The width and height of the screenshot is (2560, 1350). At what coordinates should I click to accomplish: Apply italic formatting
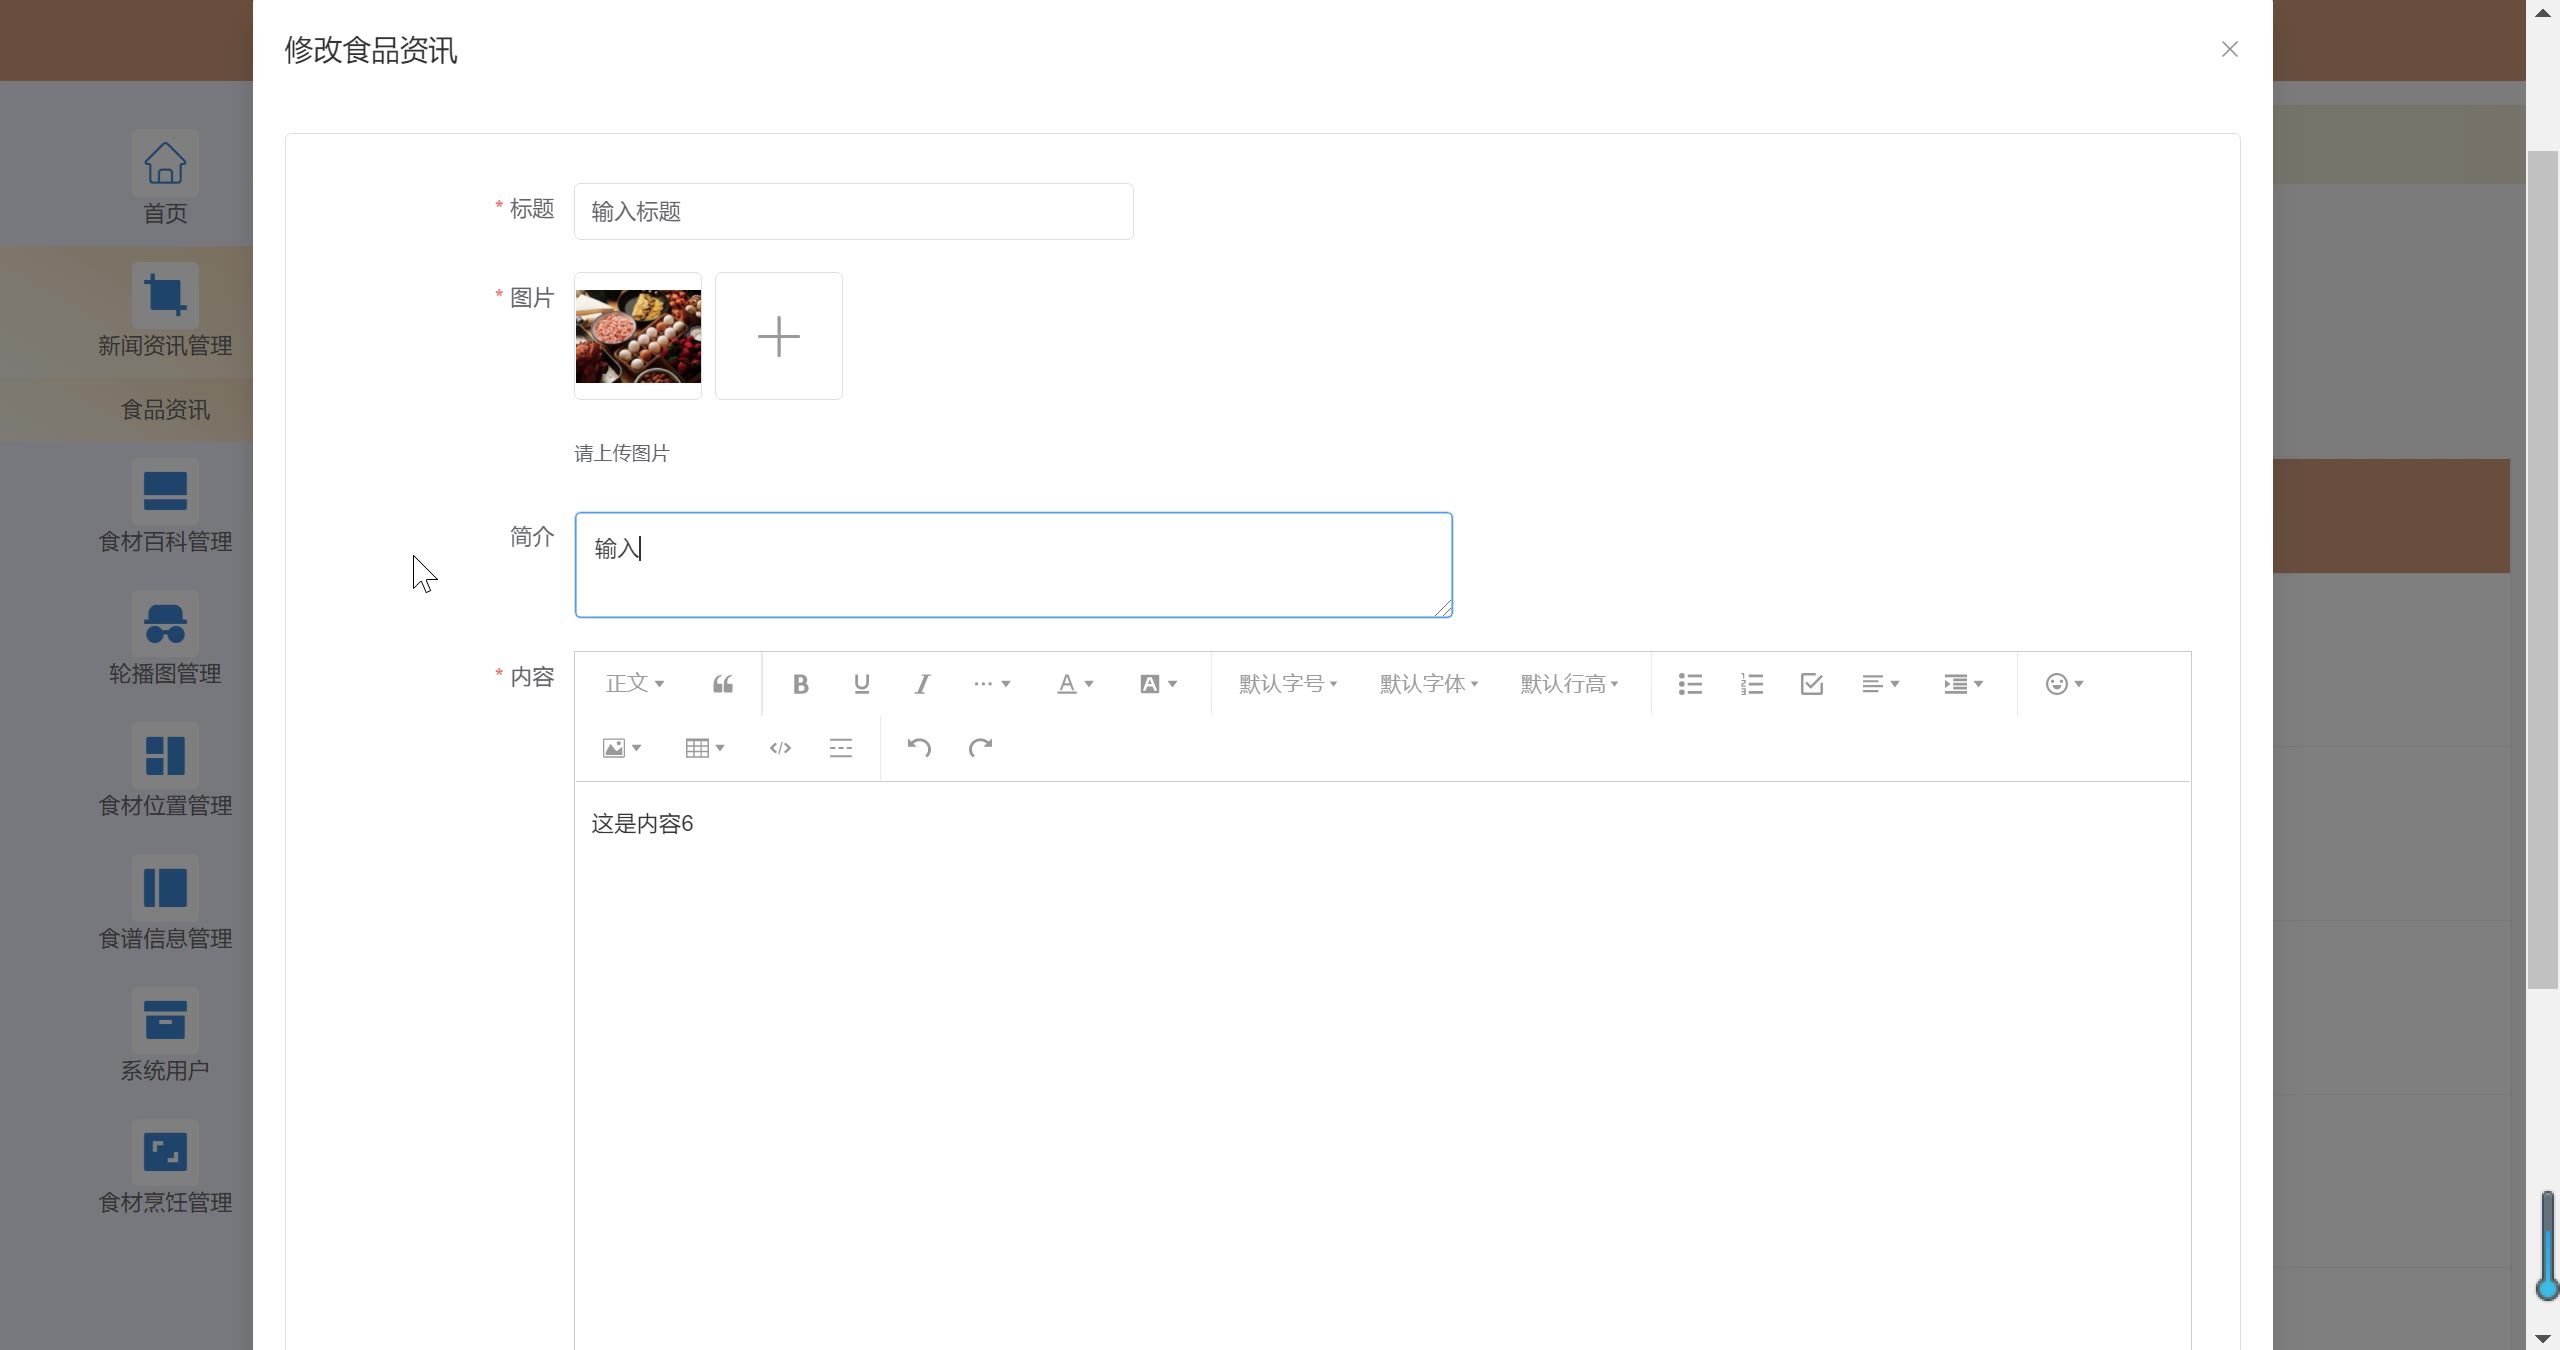tap(922, 684)
